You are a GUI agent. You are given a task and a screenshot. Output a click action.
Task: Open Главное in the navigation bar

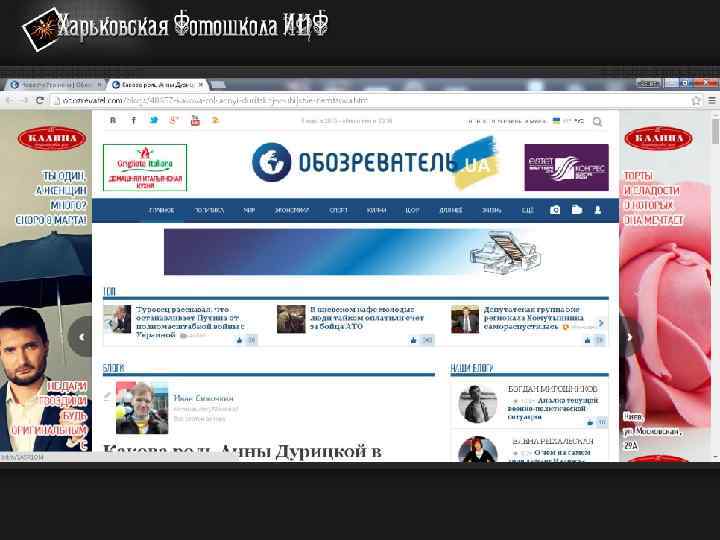pos(162,210)
